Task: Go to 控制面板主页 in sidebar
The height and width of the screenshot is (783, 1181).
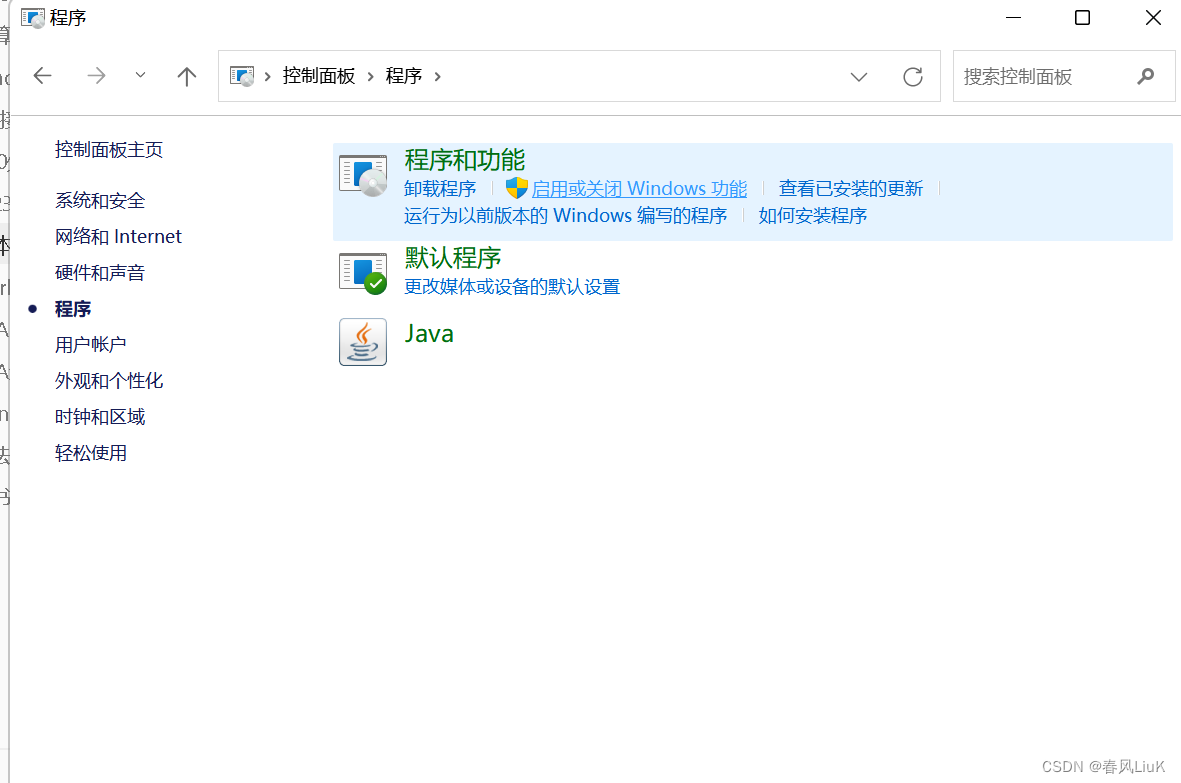Action: (x=109, y=150)
